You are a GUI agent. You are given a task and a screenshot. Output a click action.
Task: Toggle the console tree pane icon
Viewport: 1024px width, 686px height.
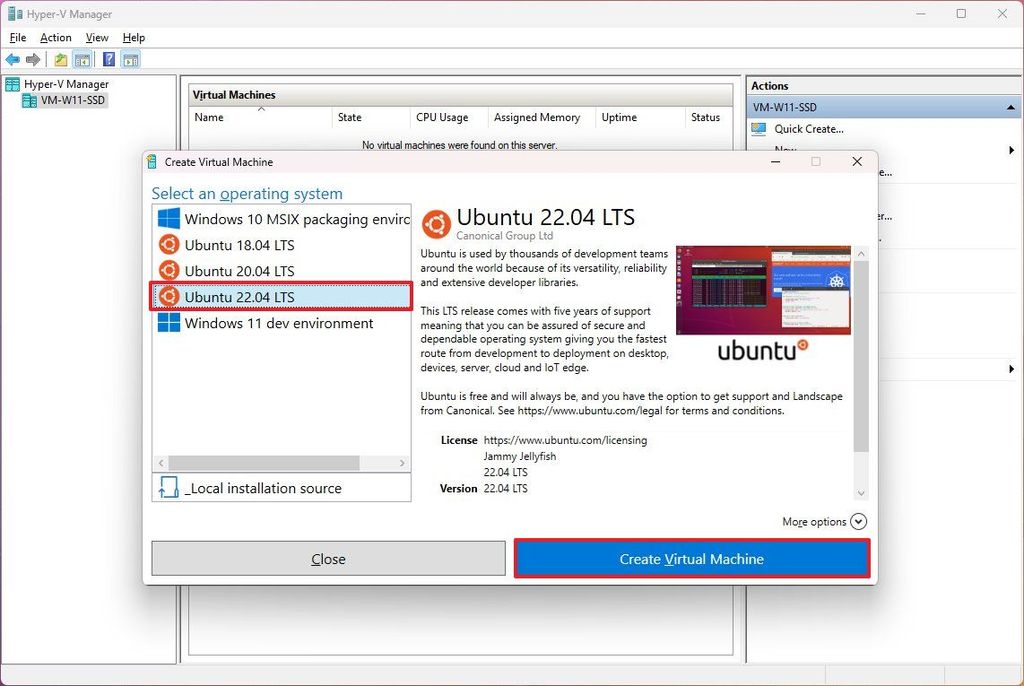82,60
